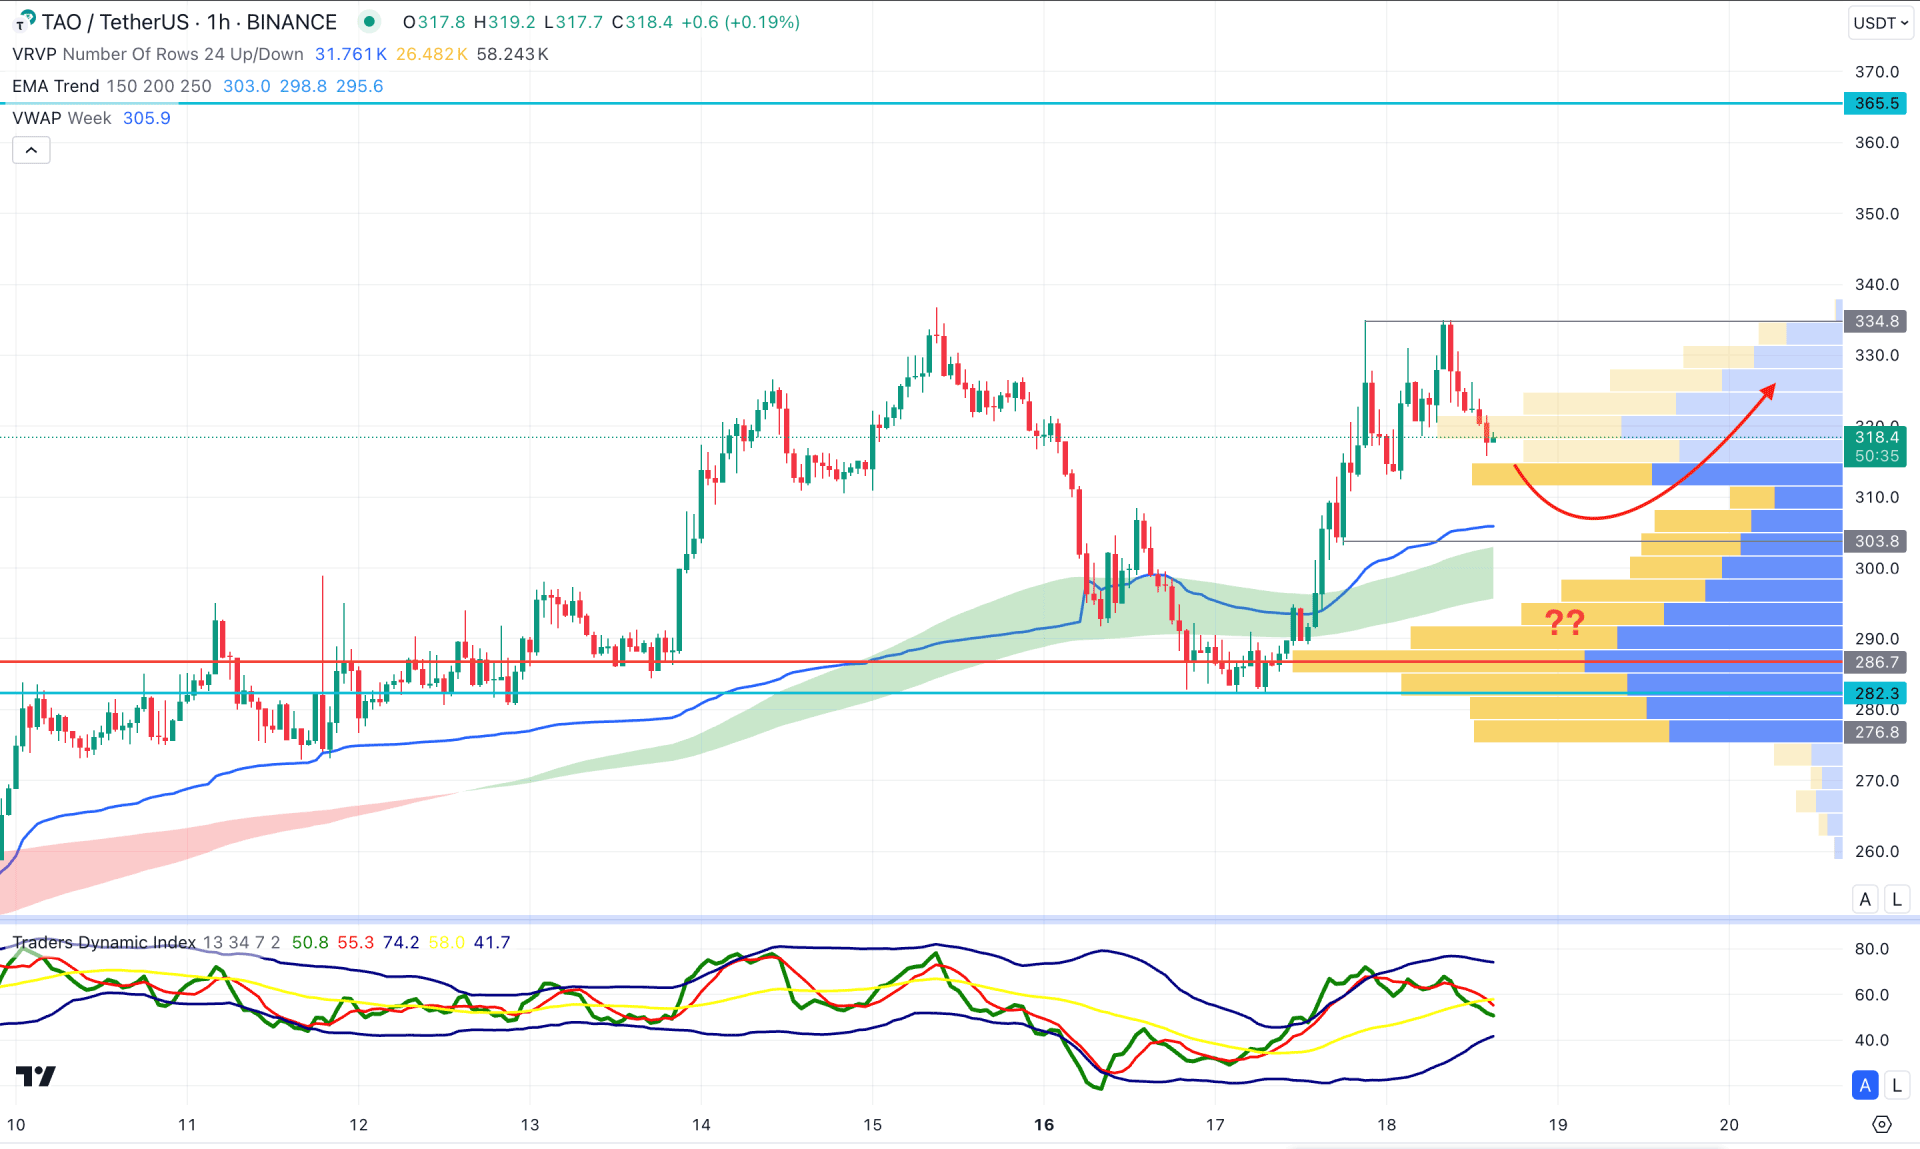Click the 282.3 cyan line price label
1920x1149 pixels.
(1876, 693)
